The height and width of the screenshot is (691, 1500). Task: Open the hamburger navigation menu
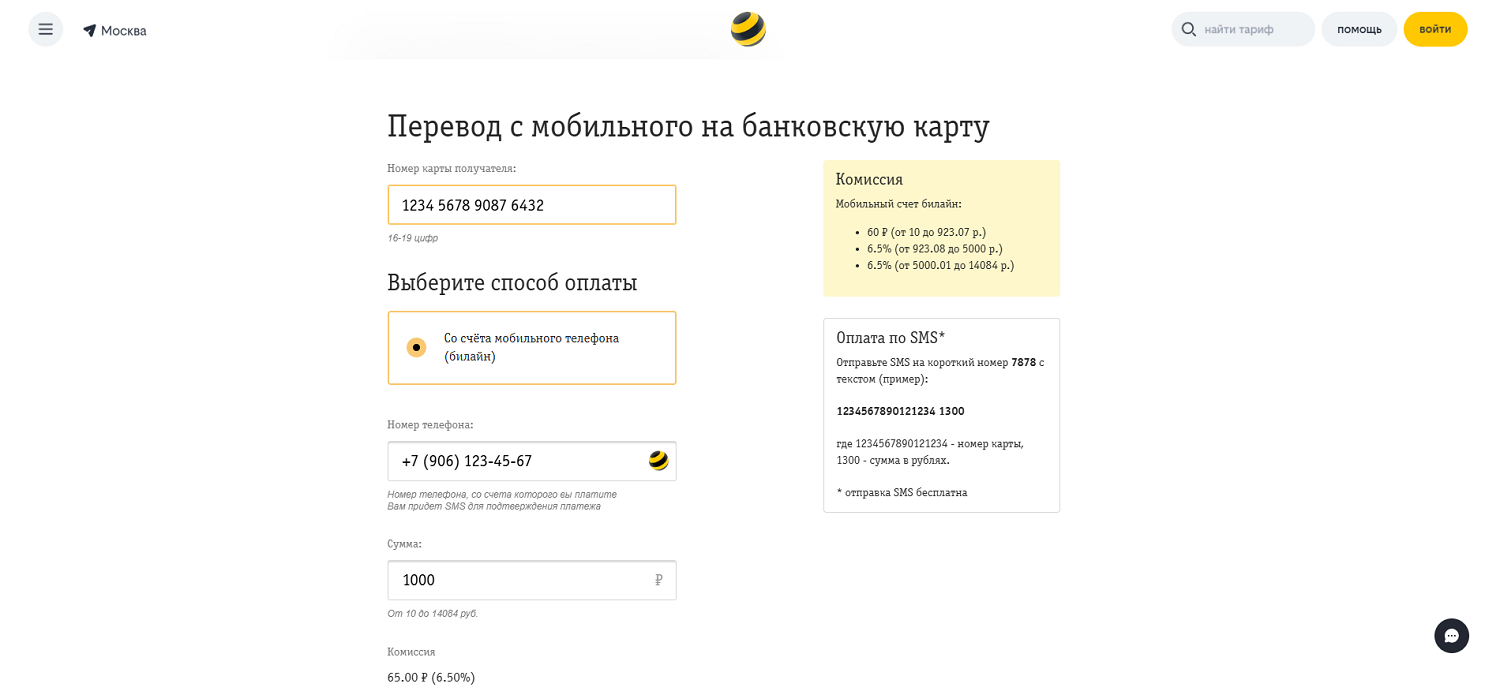(x=45, y=29)
